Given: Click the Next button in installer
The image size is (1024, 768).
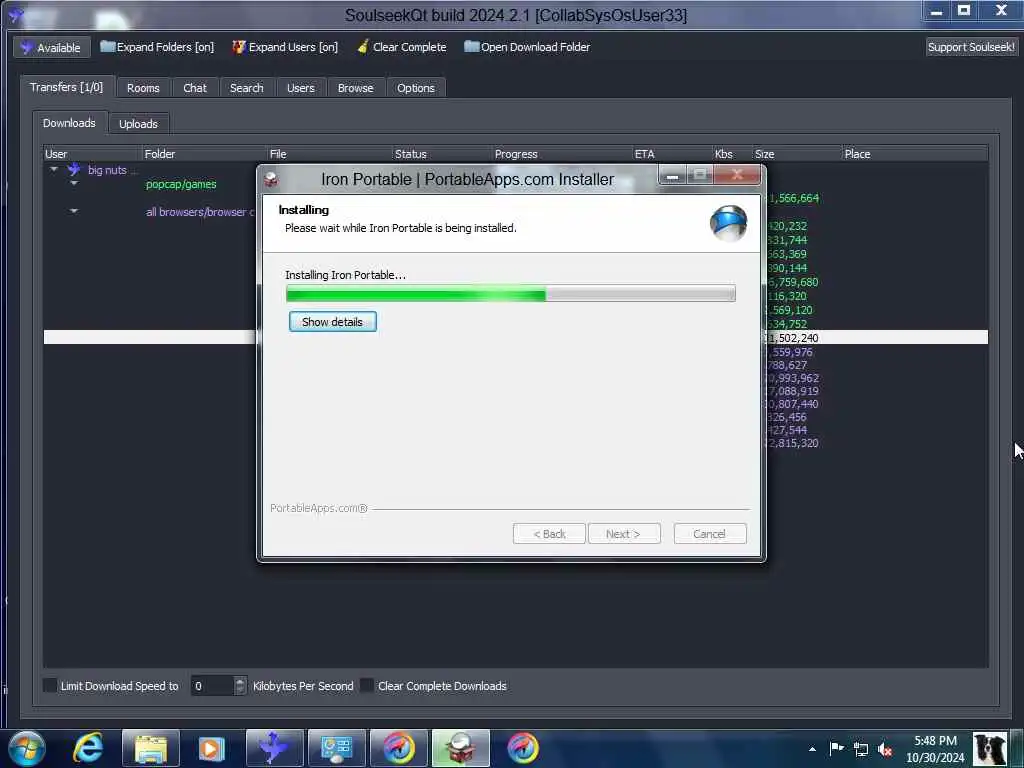Looking at the screenshot, I should click(624, 534).
